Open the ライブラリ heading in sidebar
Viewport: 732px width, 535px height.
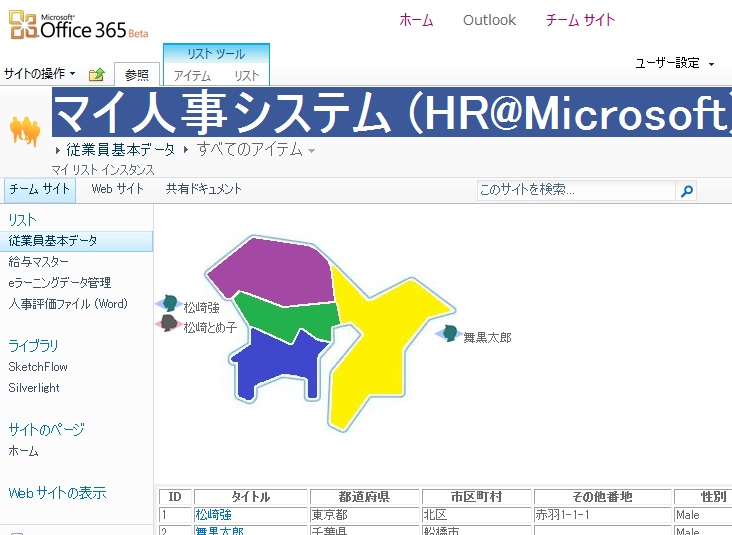click(x=33, y=345)
